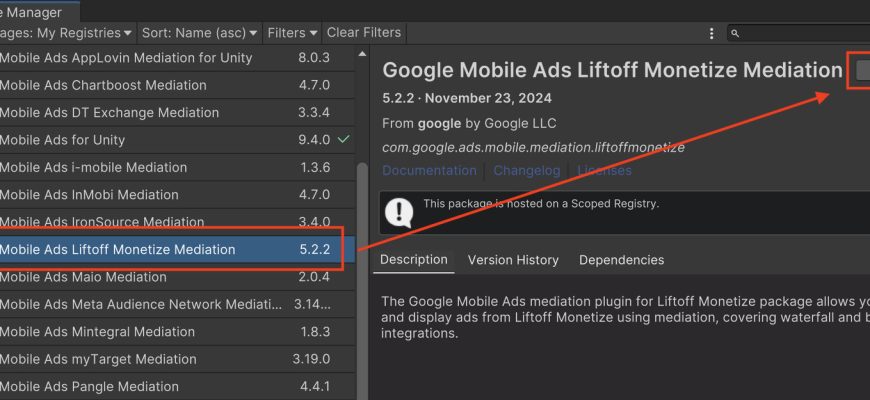This screenshot has width=870, height=400.
Task: Select Mobile Ads Chartboost Mediation package
Action: [x=177, y=85]
